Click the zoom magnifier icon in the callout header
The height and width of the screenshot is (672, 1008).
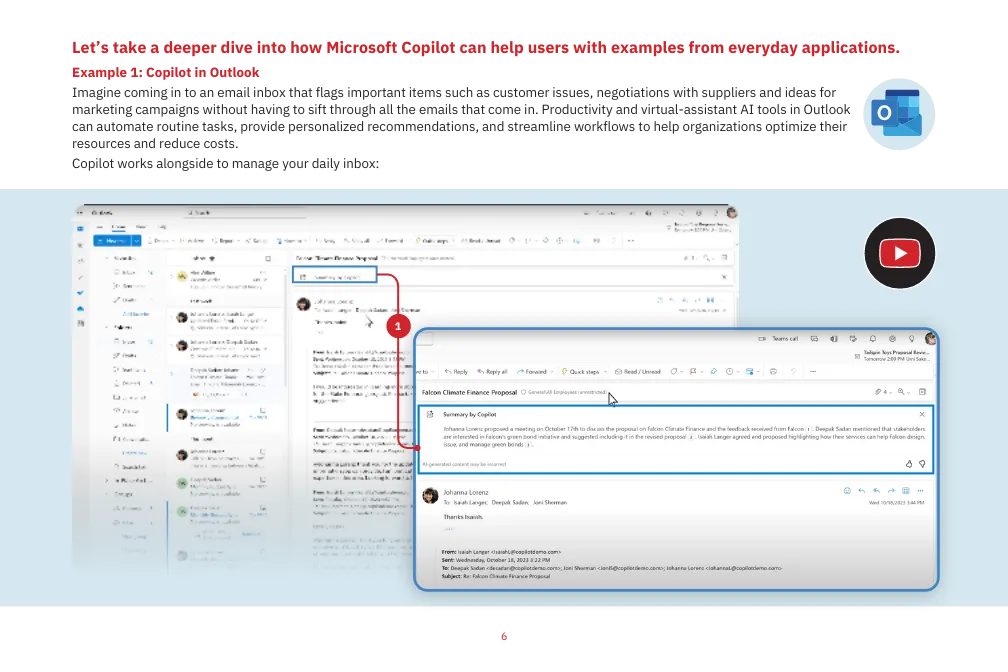point(901,392)
